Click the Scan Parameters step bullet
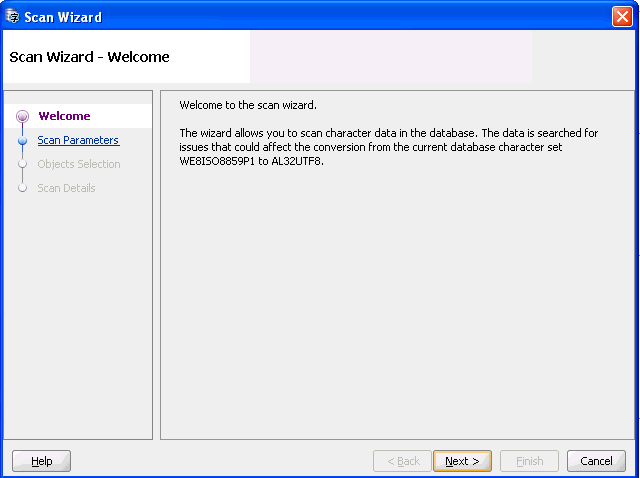Image resolution: width=640 pixels, height=478 pixels. click(x=22, y=141)
